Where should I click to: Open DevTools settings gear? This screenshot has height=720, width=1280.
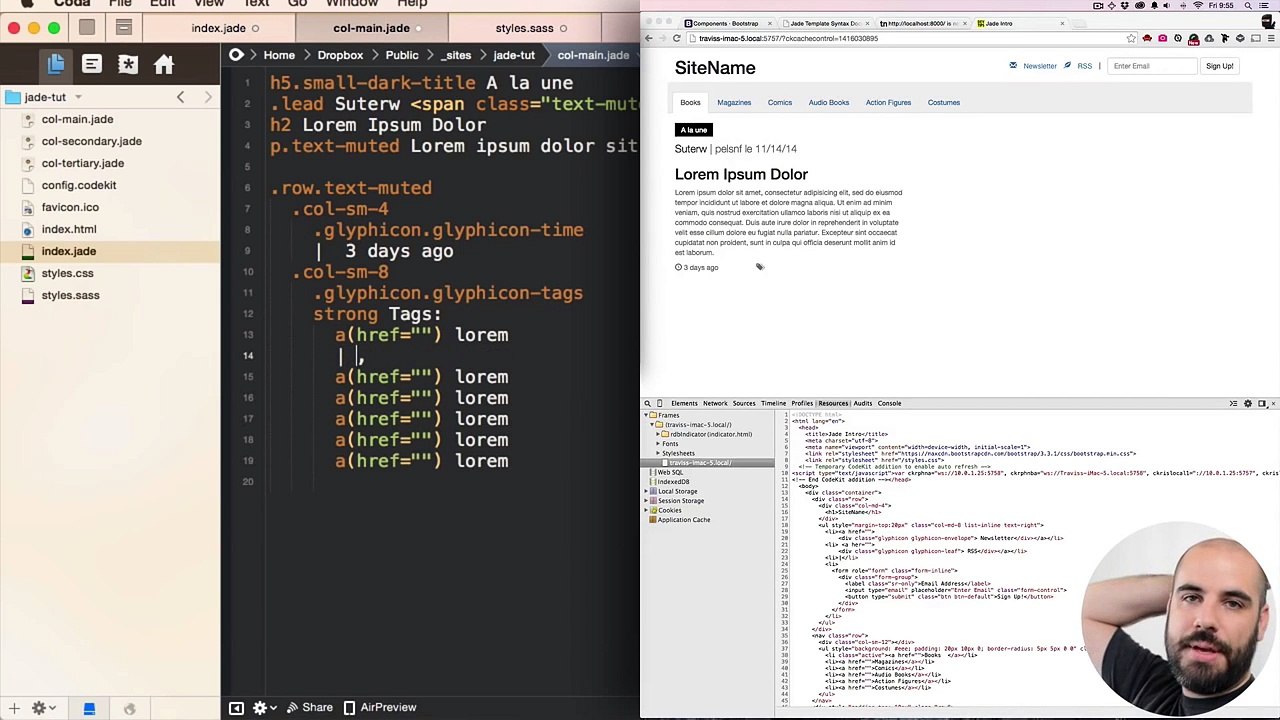1247,403
